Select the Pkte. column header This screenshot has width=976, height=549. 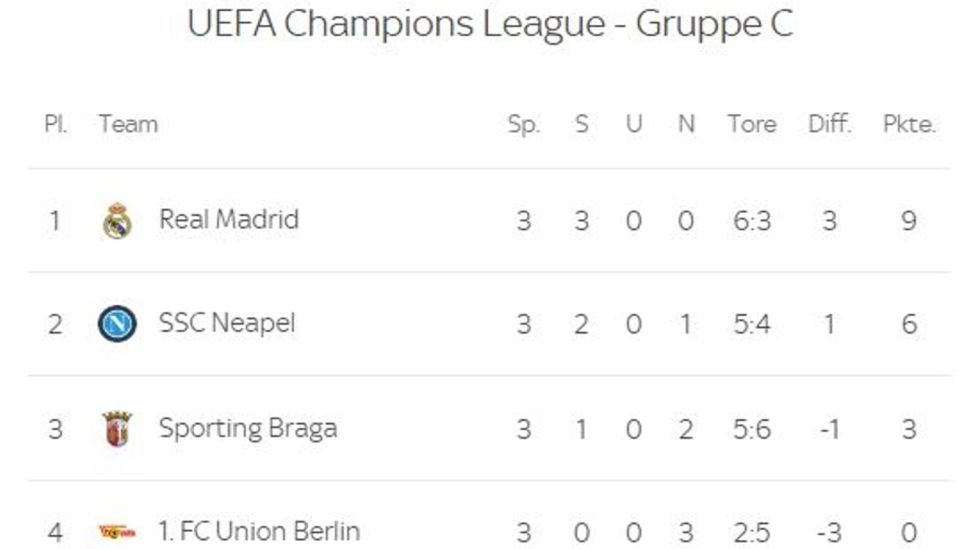click(x=909, y=124)
